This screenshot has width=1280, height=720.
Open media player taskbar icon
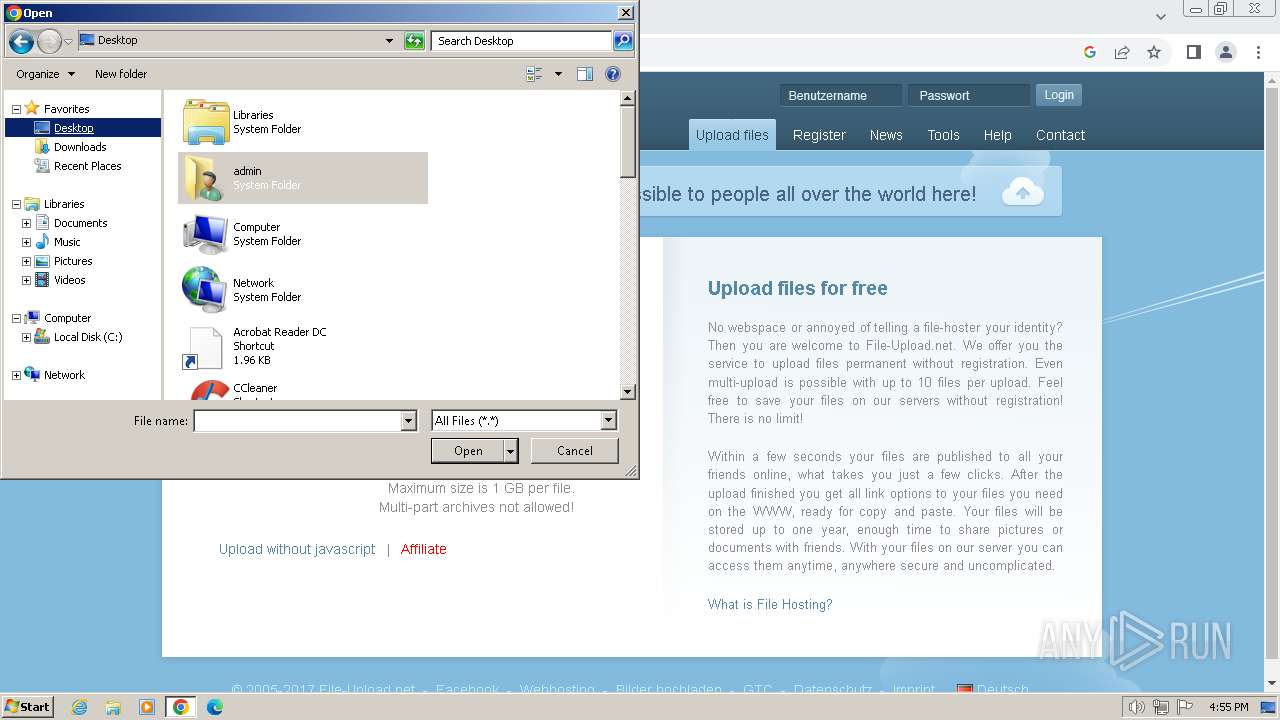click(x=147, y=707)
